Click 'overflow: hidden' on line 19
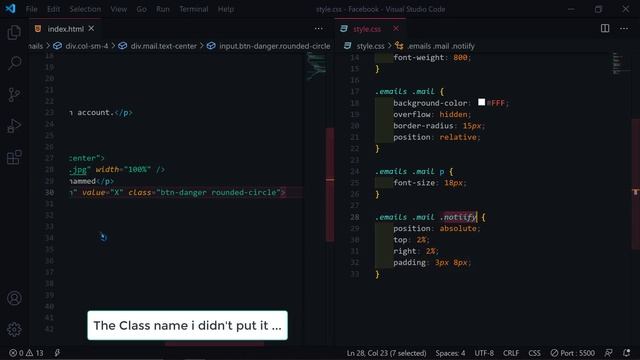The width and height of the screenshot is (640, 360). tap(432, 114)
